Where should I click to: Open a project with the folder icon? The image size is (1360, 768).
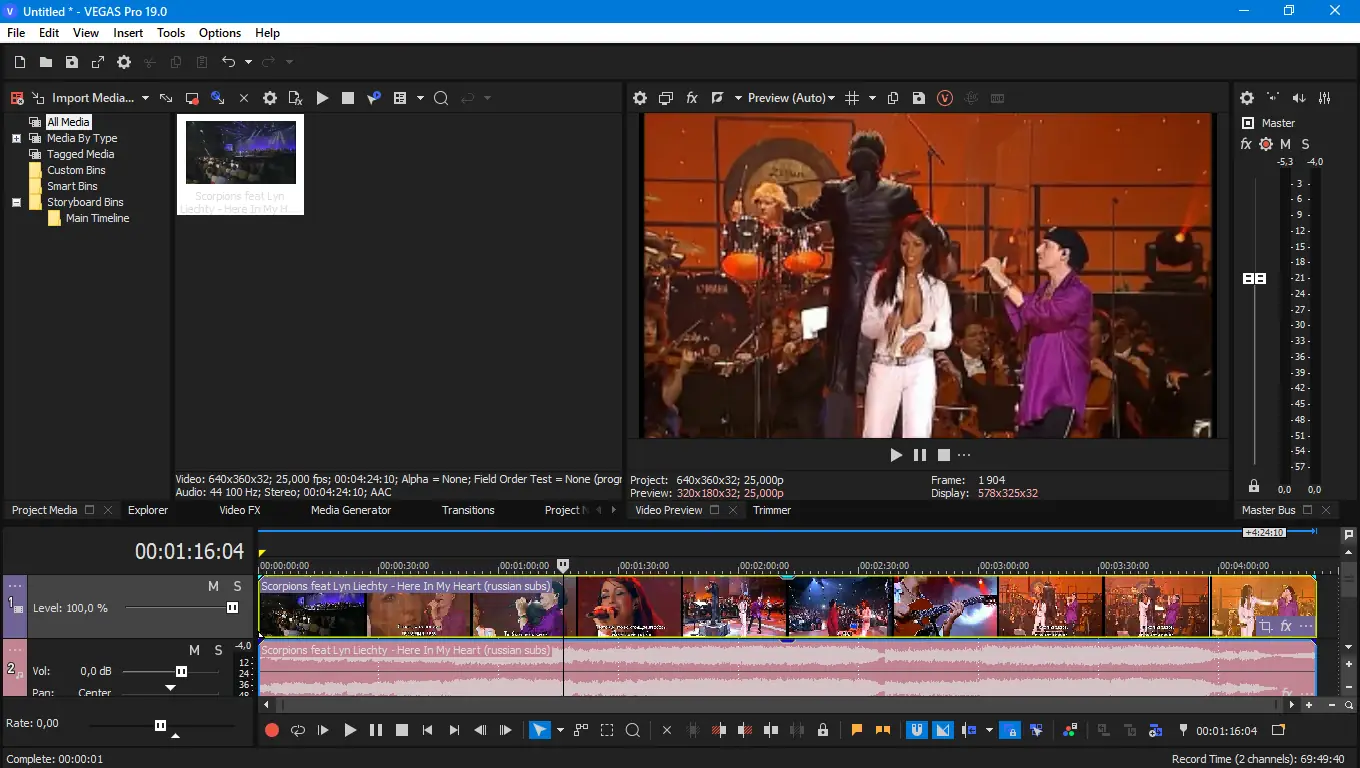click(x=46, y=62)
